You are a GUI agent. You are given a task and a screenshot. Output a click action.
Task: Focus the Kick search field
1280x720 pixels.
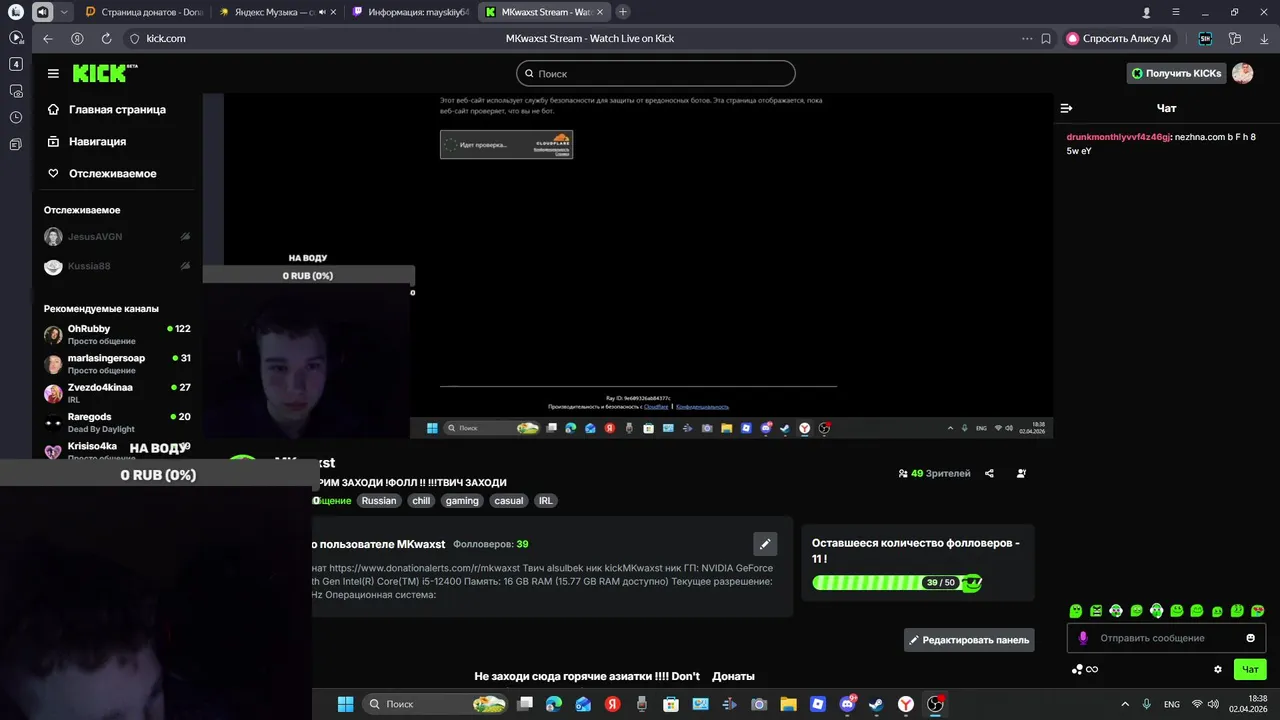656,73
